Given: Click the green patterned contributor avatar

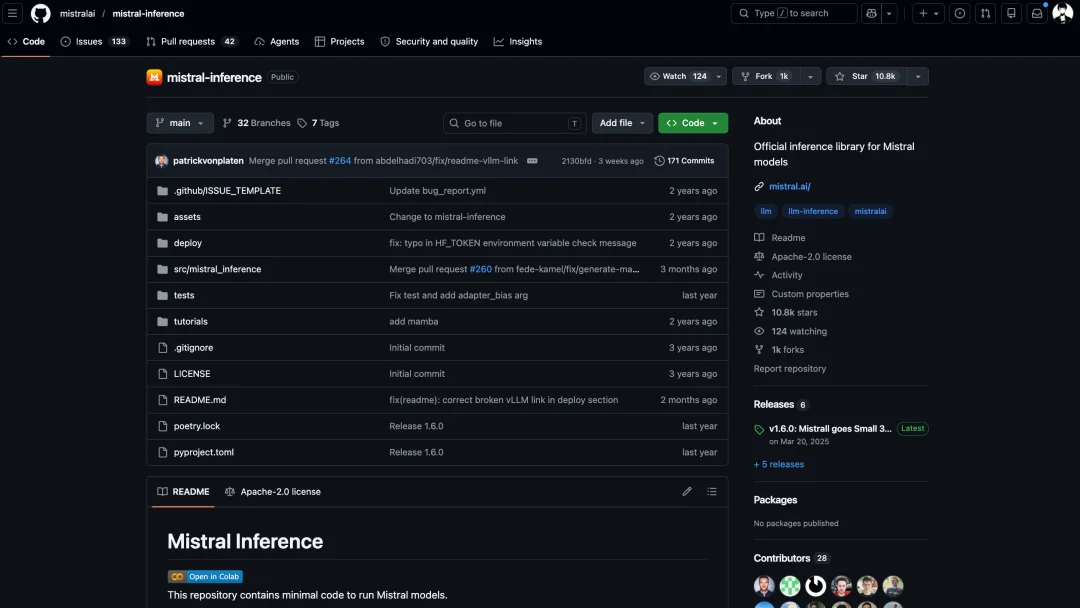Looking at the screenshot, I should [790, 585].
